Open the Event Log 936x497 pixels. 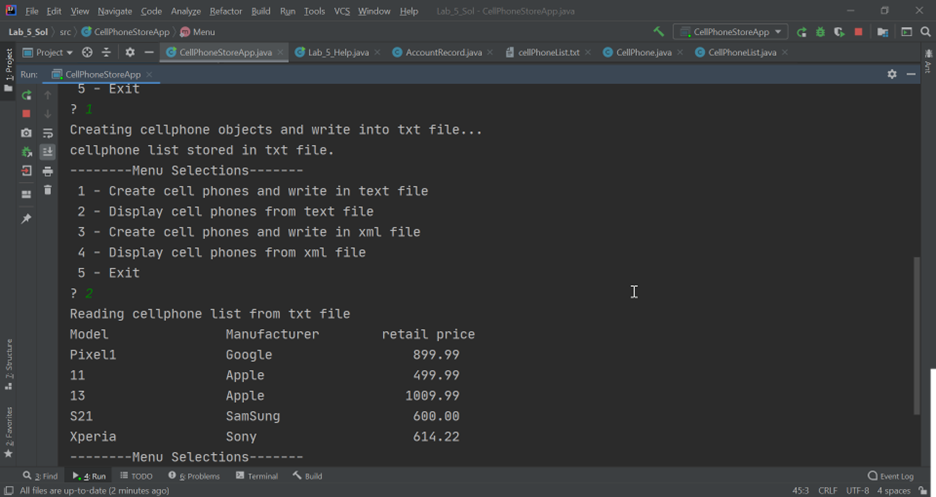point(891,476)
